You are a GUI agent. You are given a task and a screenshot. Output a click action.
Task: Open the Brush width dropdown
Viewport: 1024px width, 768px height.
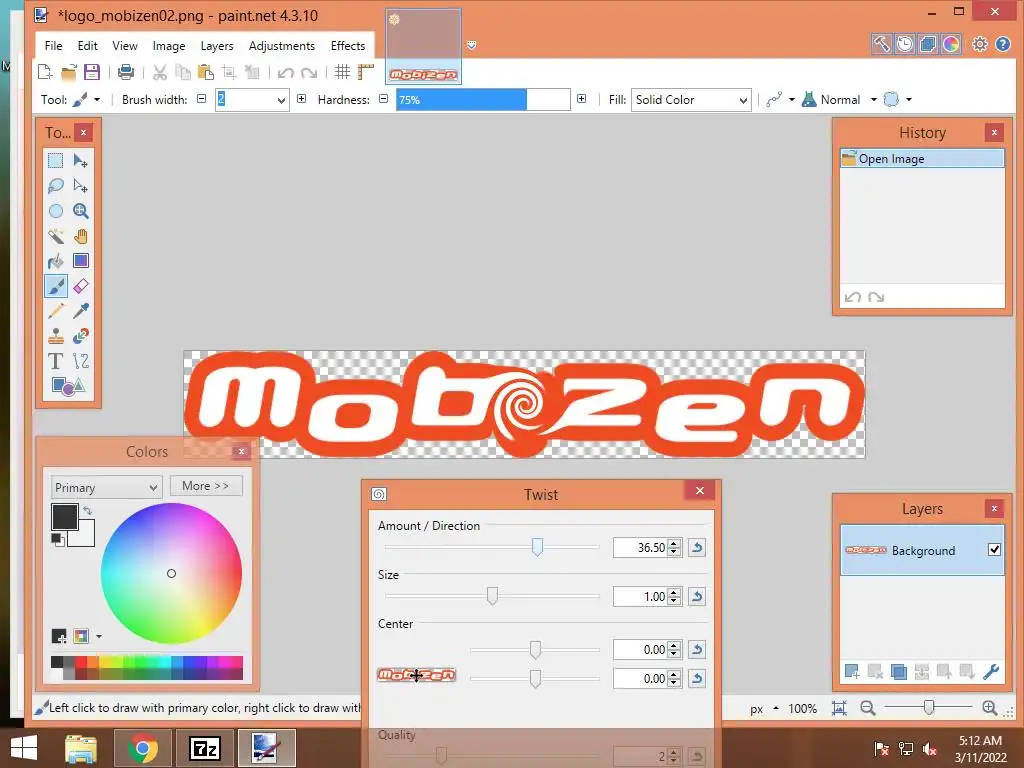pyautogui.click(x=281, y=100)
